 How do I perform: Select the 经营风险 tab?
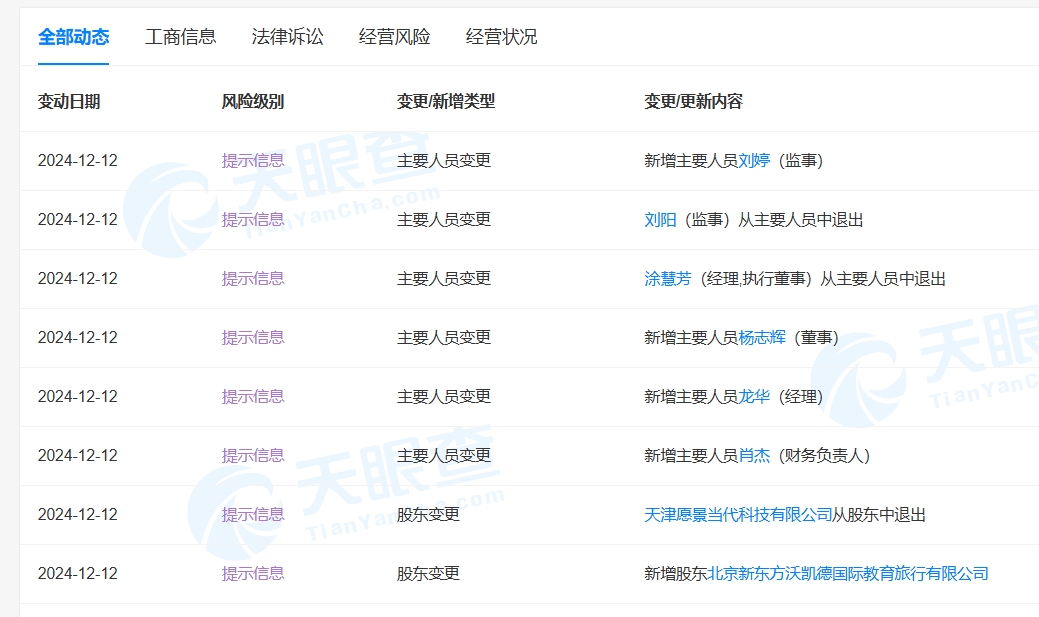pos(394,37)
